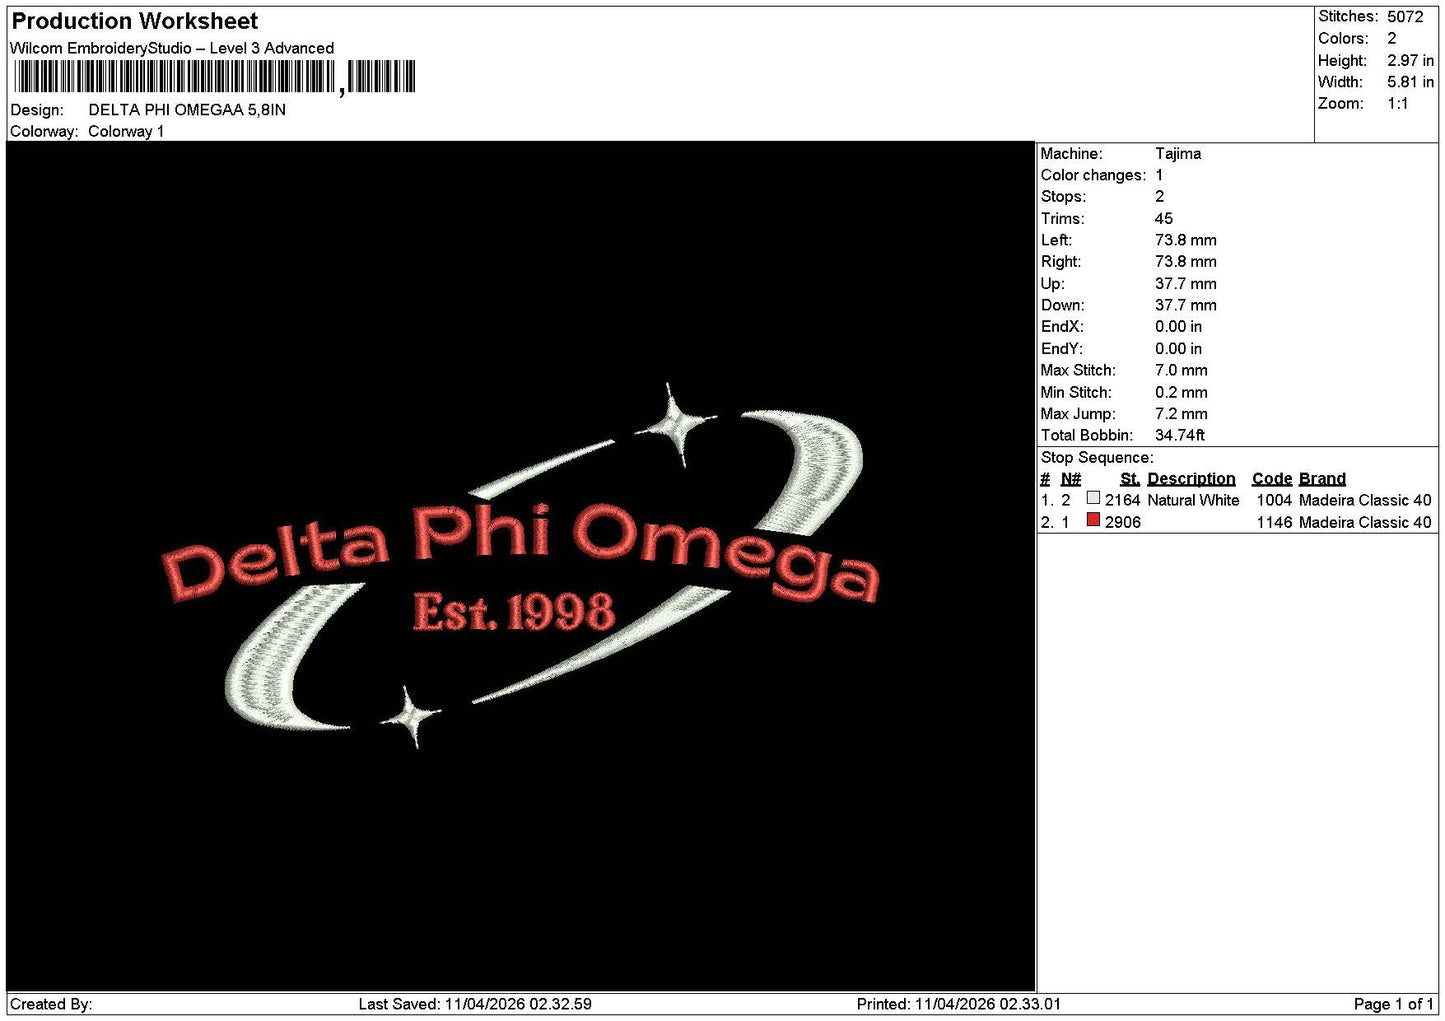
Task: Click the Colors count 2
Action: coord(1392,39)
